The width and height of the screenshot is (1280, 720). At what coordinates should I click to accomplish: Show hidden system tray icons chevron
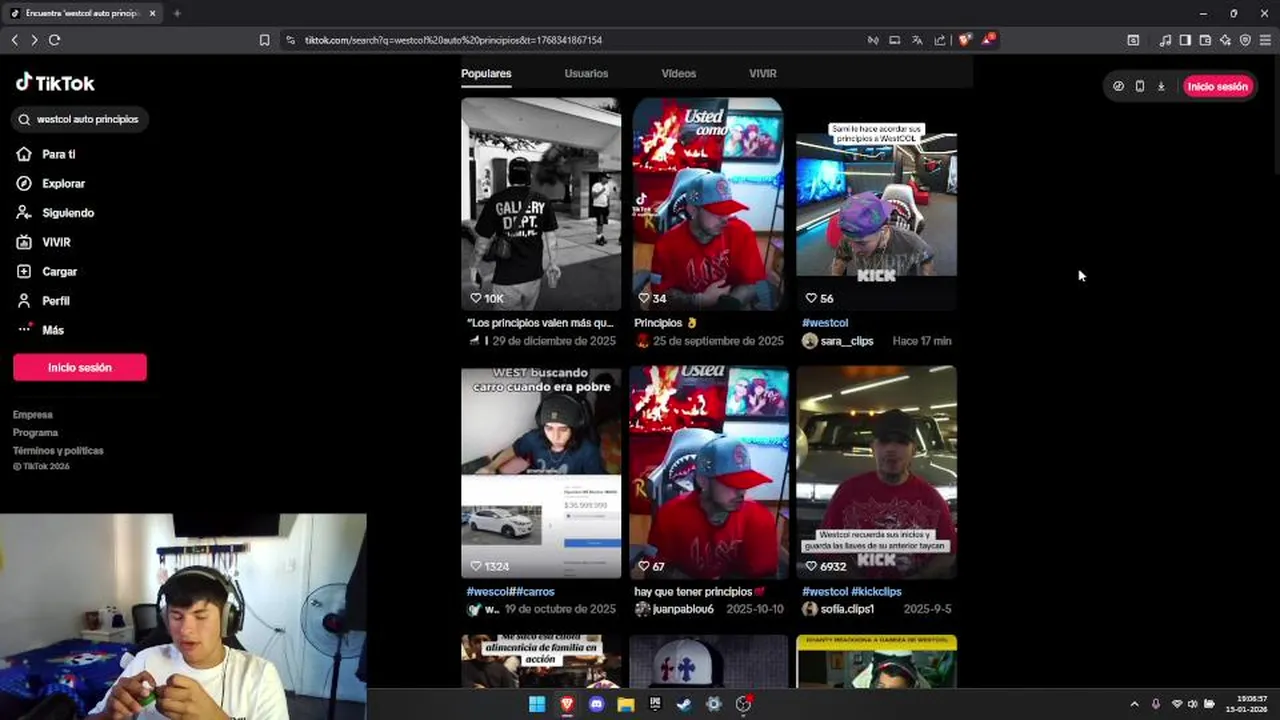coord(1134,704)
